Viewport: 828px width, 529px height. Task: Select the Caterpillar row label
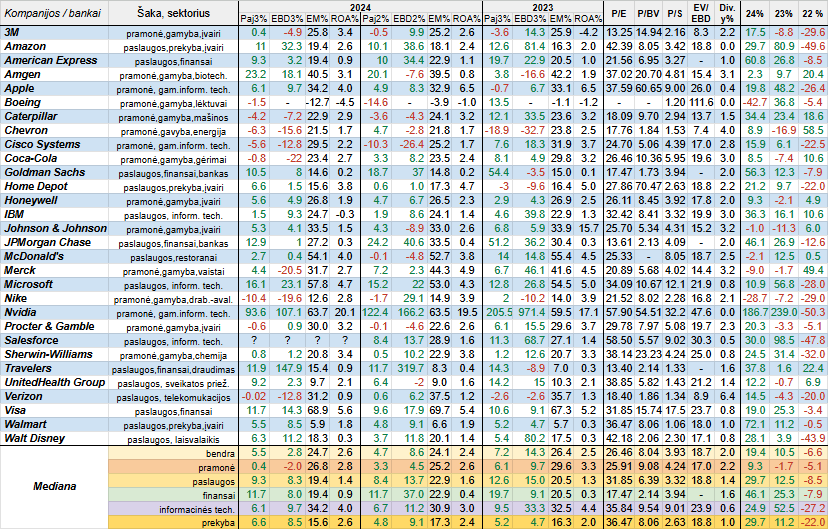tap(54, 117)
